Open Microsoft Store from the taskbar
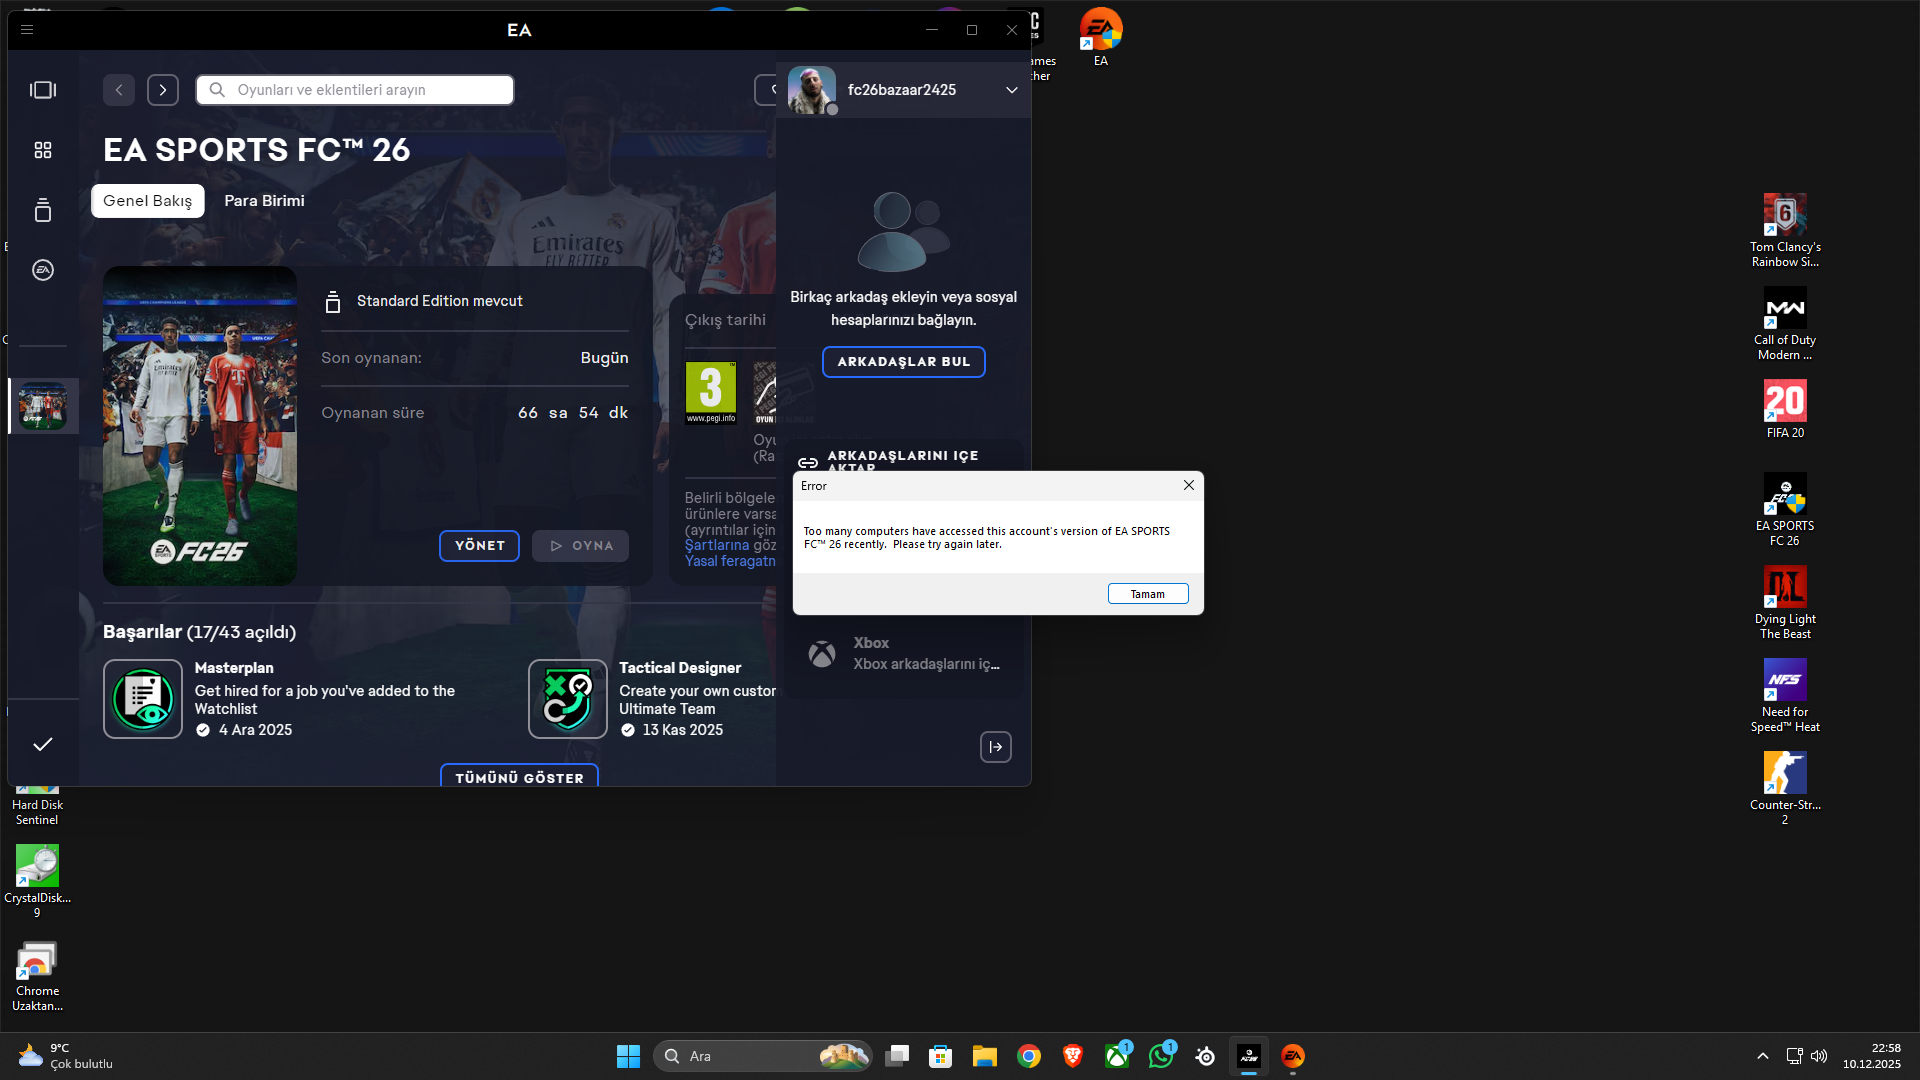This screenshot has width=1920, height=1080. click(x=941, y=1056)
